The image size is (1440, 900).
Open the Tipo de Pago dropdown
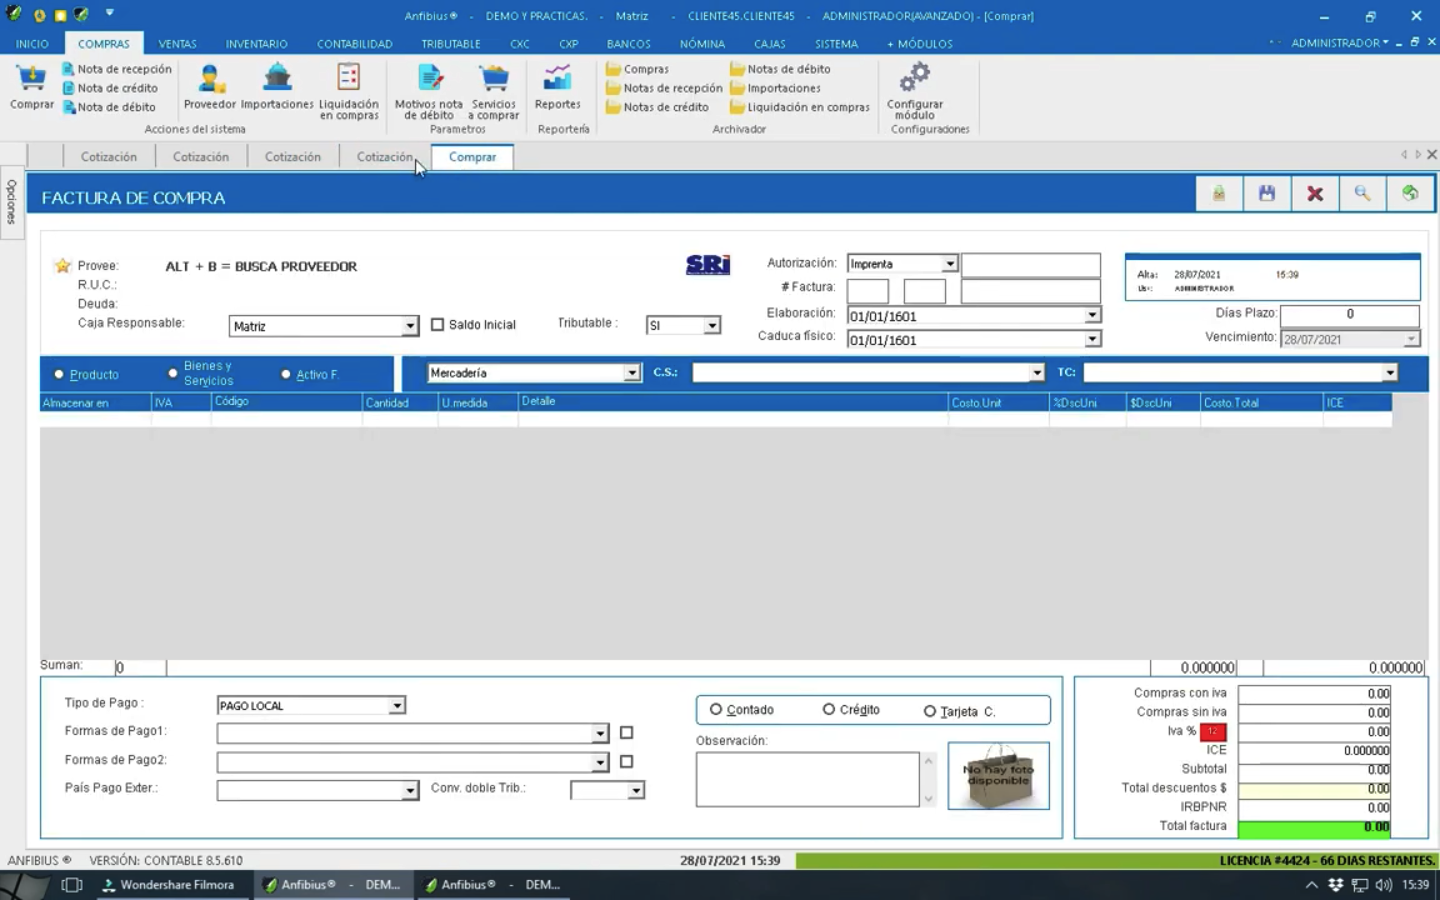[x=397, y=706]
